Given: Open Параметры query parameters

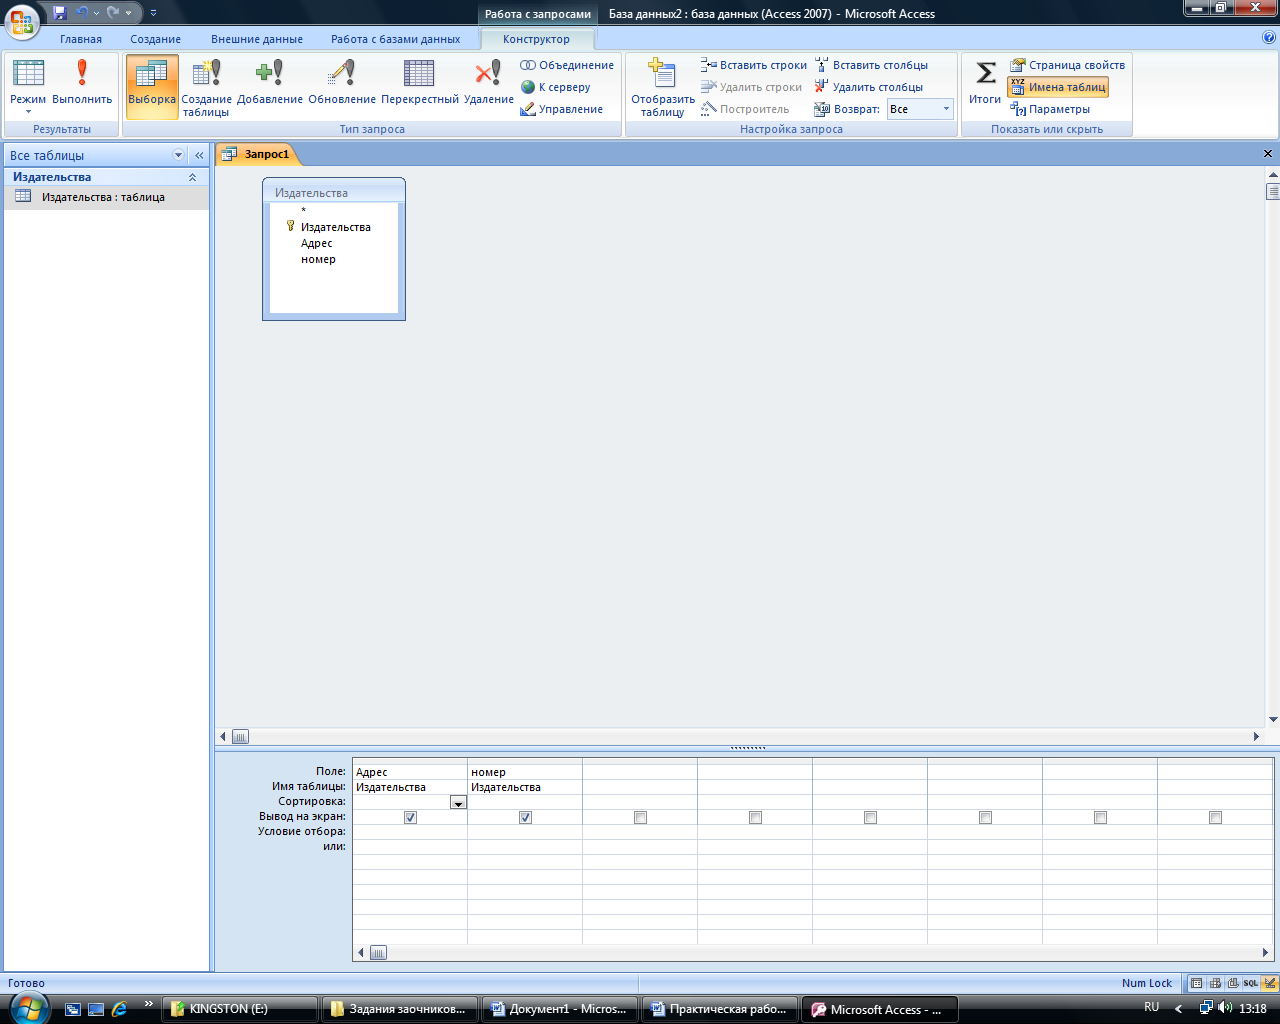Looking at the screenshot, I should (1050, 109).
